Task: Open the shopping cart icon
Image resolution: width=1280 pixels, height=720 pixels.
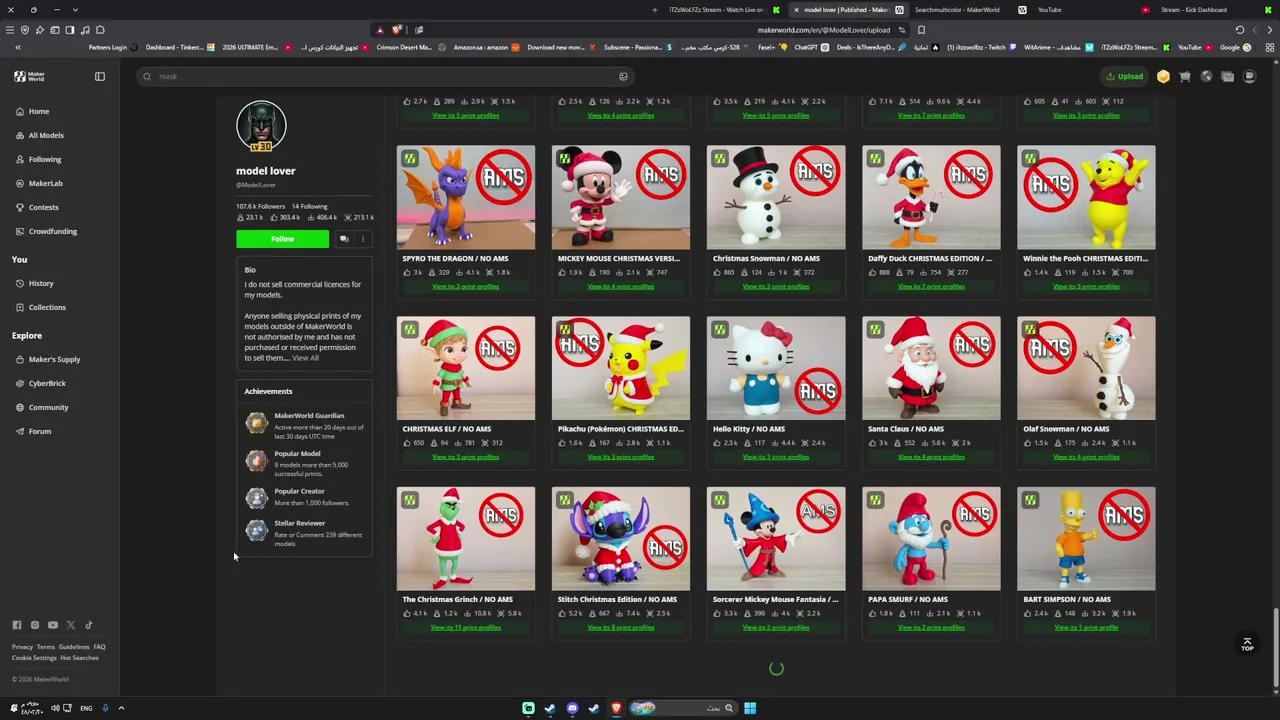Action: tap(1185, 76)
